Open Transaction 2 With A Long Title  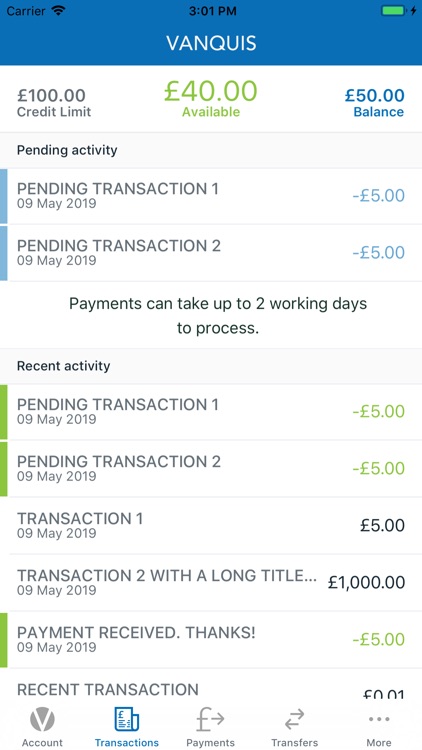pyautogui.click(x=211, y=583)
